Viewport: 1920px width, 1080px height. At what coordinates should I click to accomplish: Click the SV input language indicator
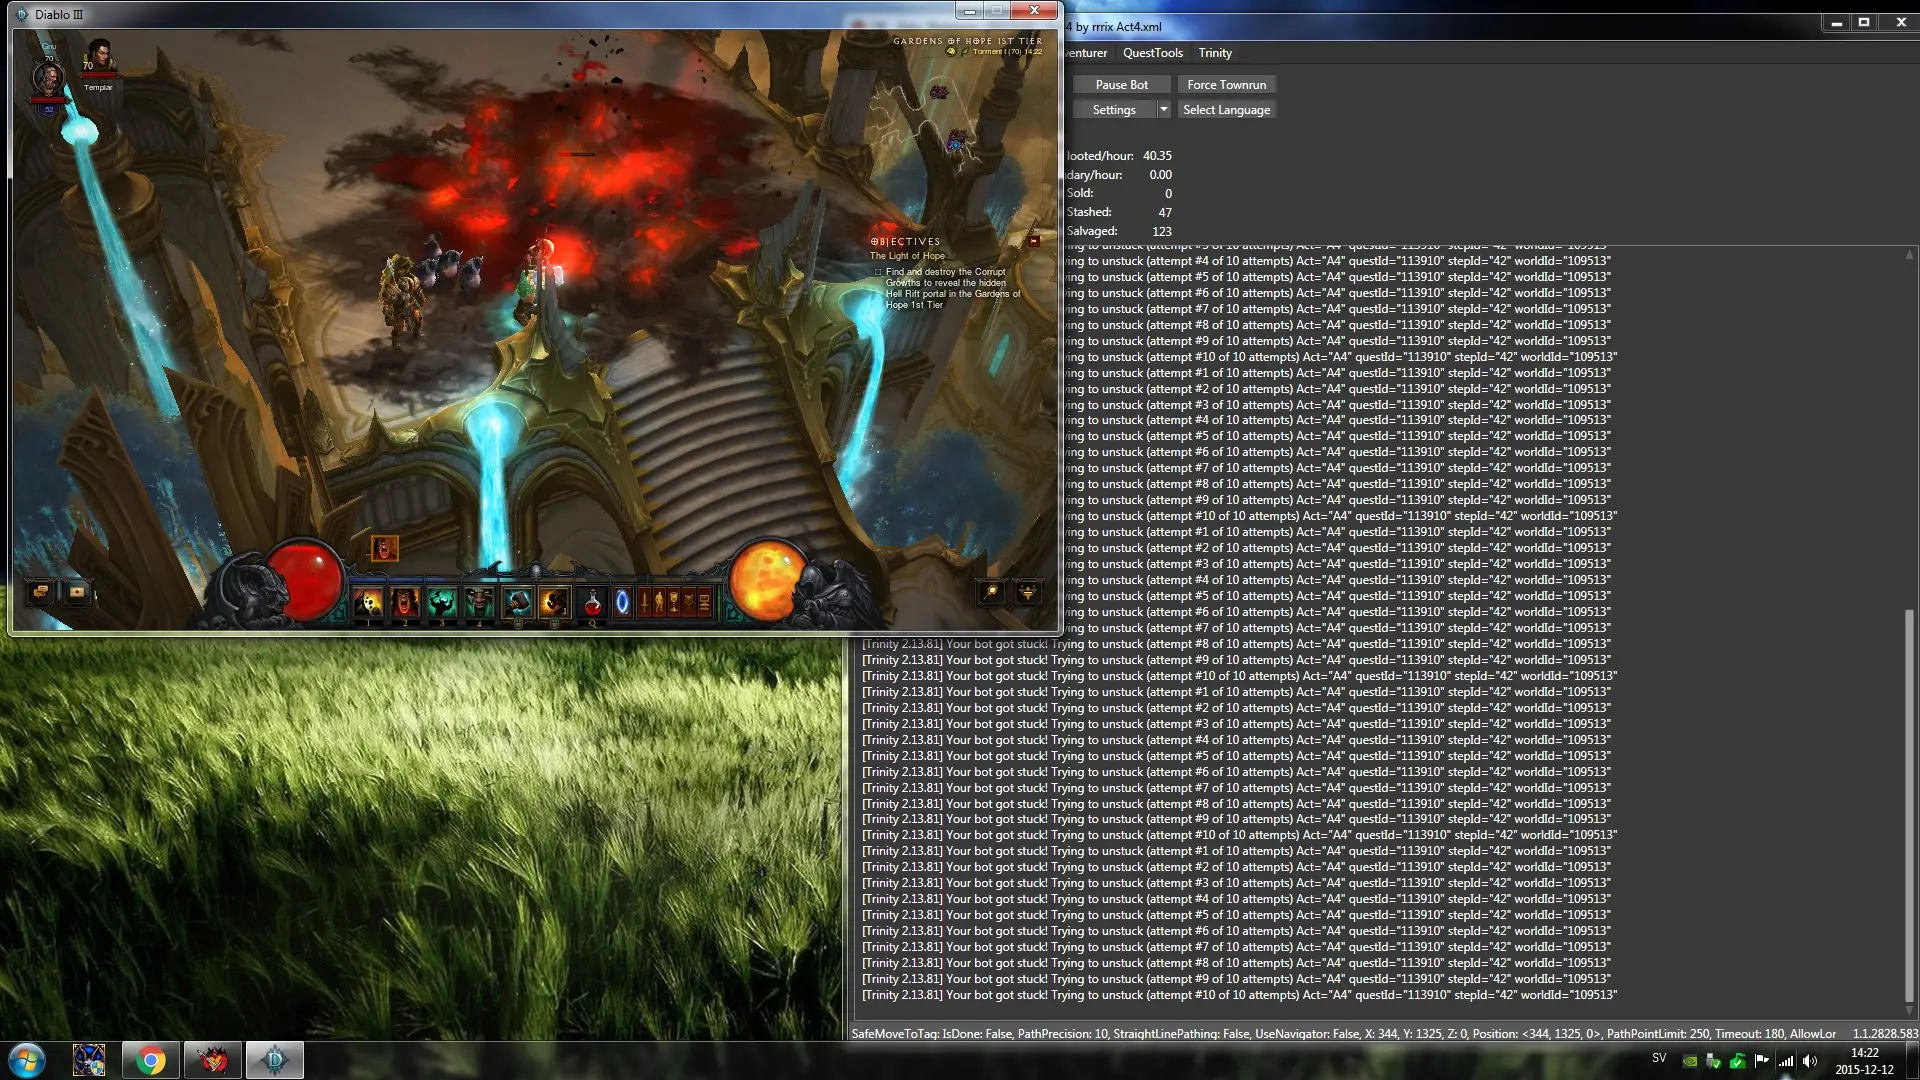1659,1058
